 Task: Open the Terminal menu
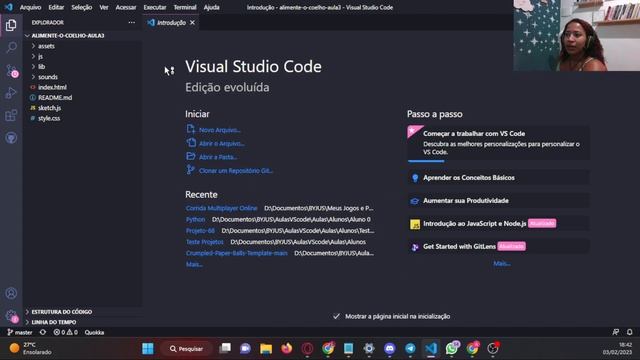185,7
